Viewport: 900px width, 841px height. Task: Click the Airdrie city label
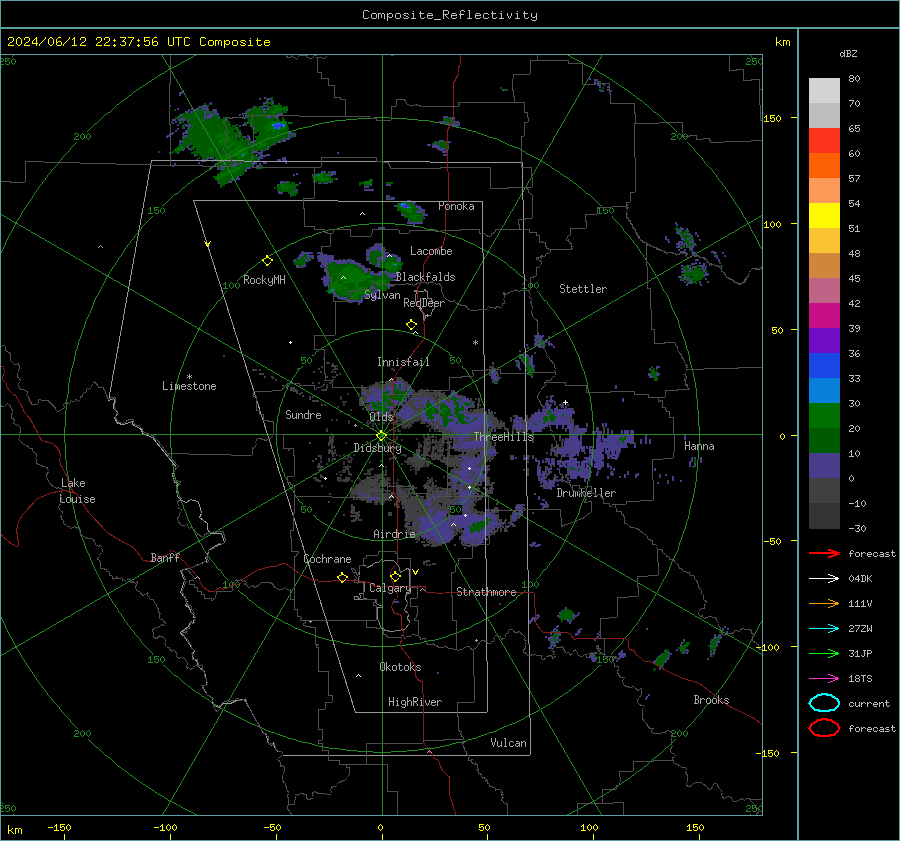coord(394,534)
